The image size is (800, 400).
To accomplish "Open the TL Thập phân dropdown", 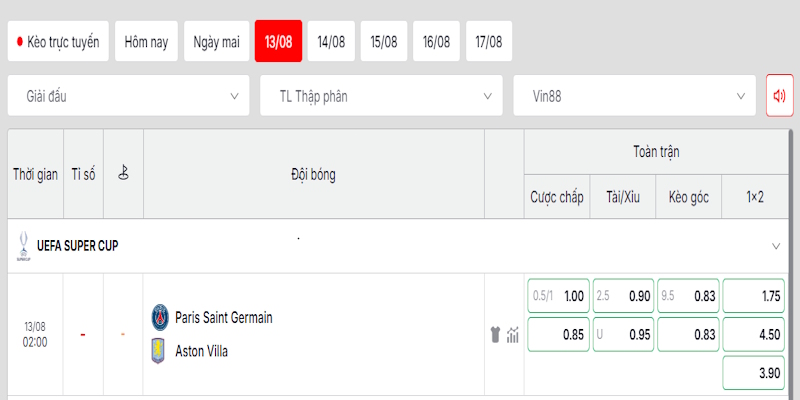I will (381, 95).
